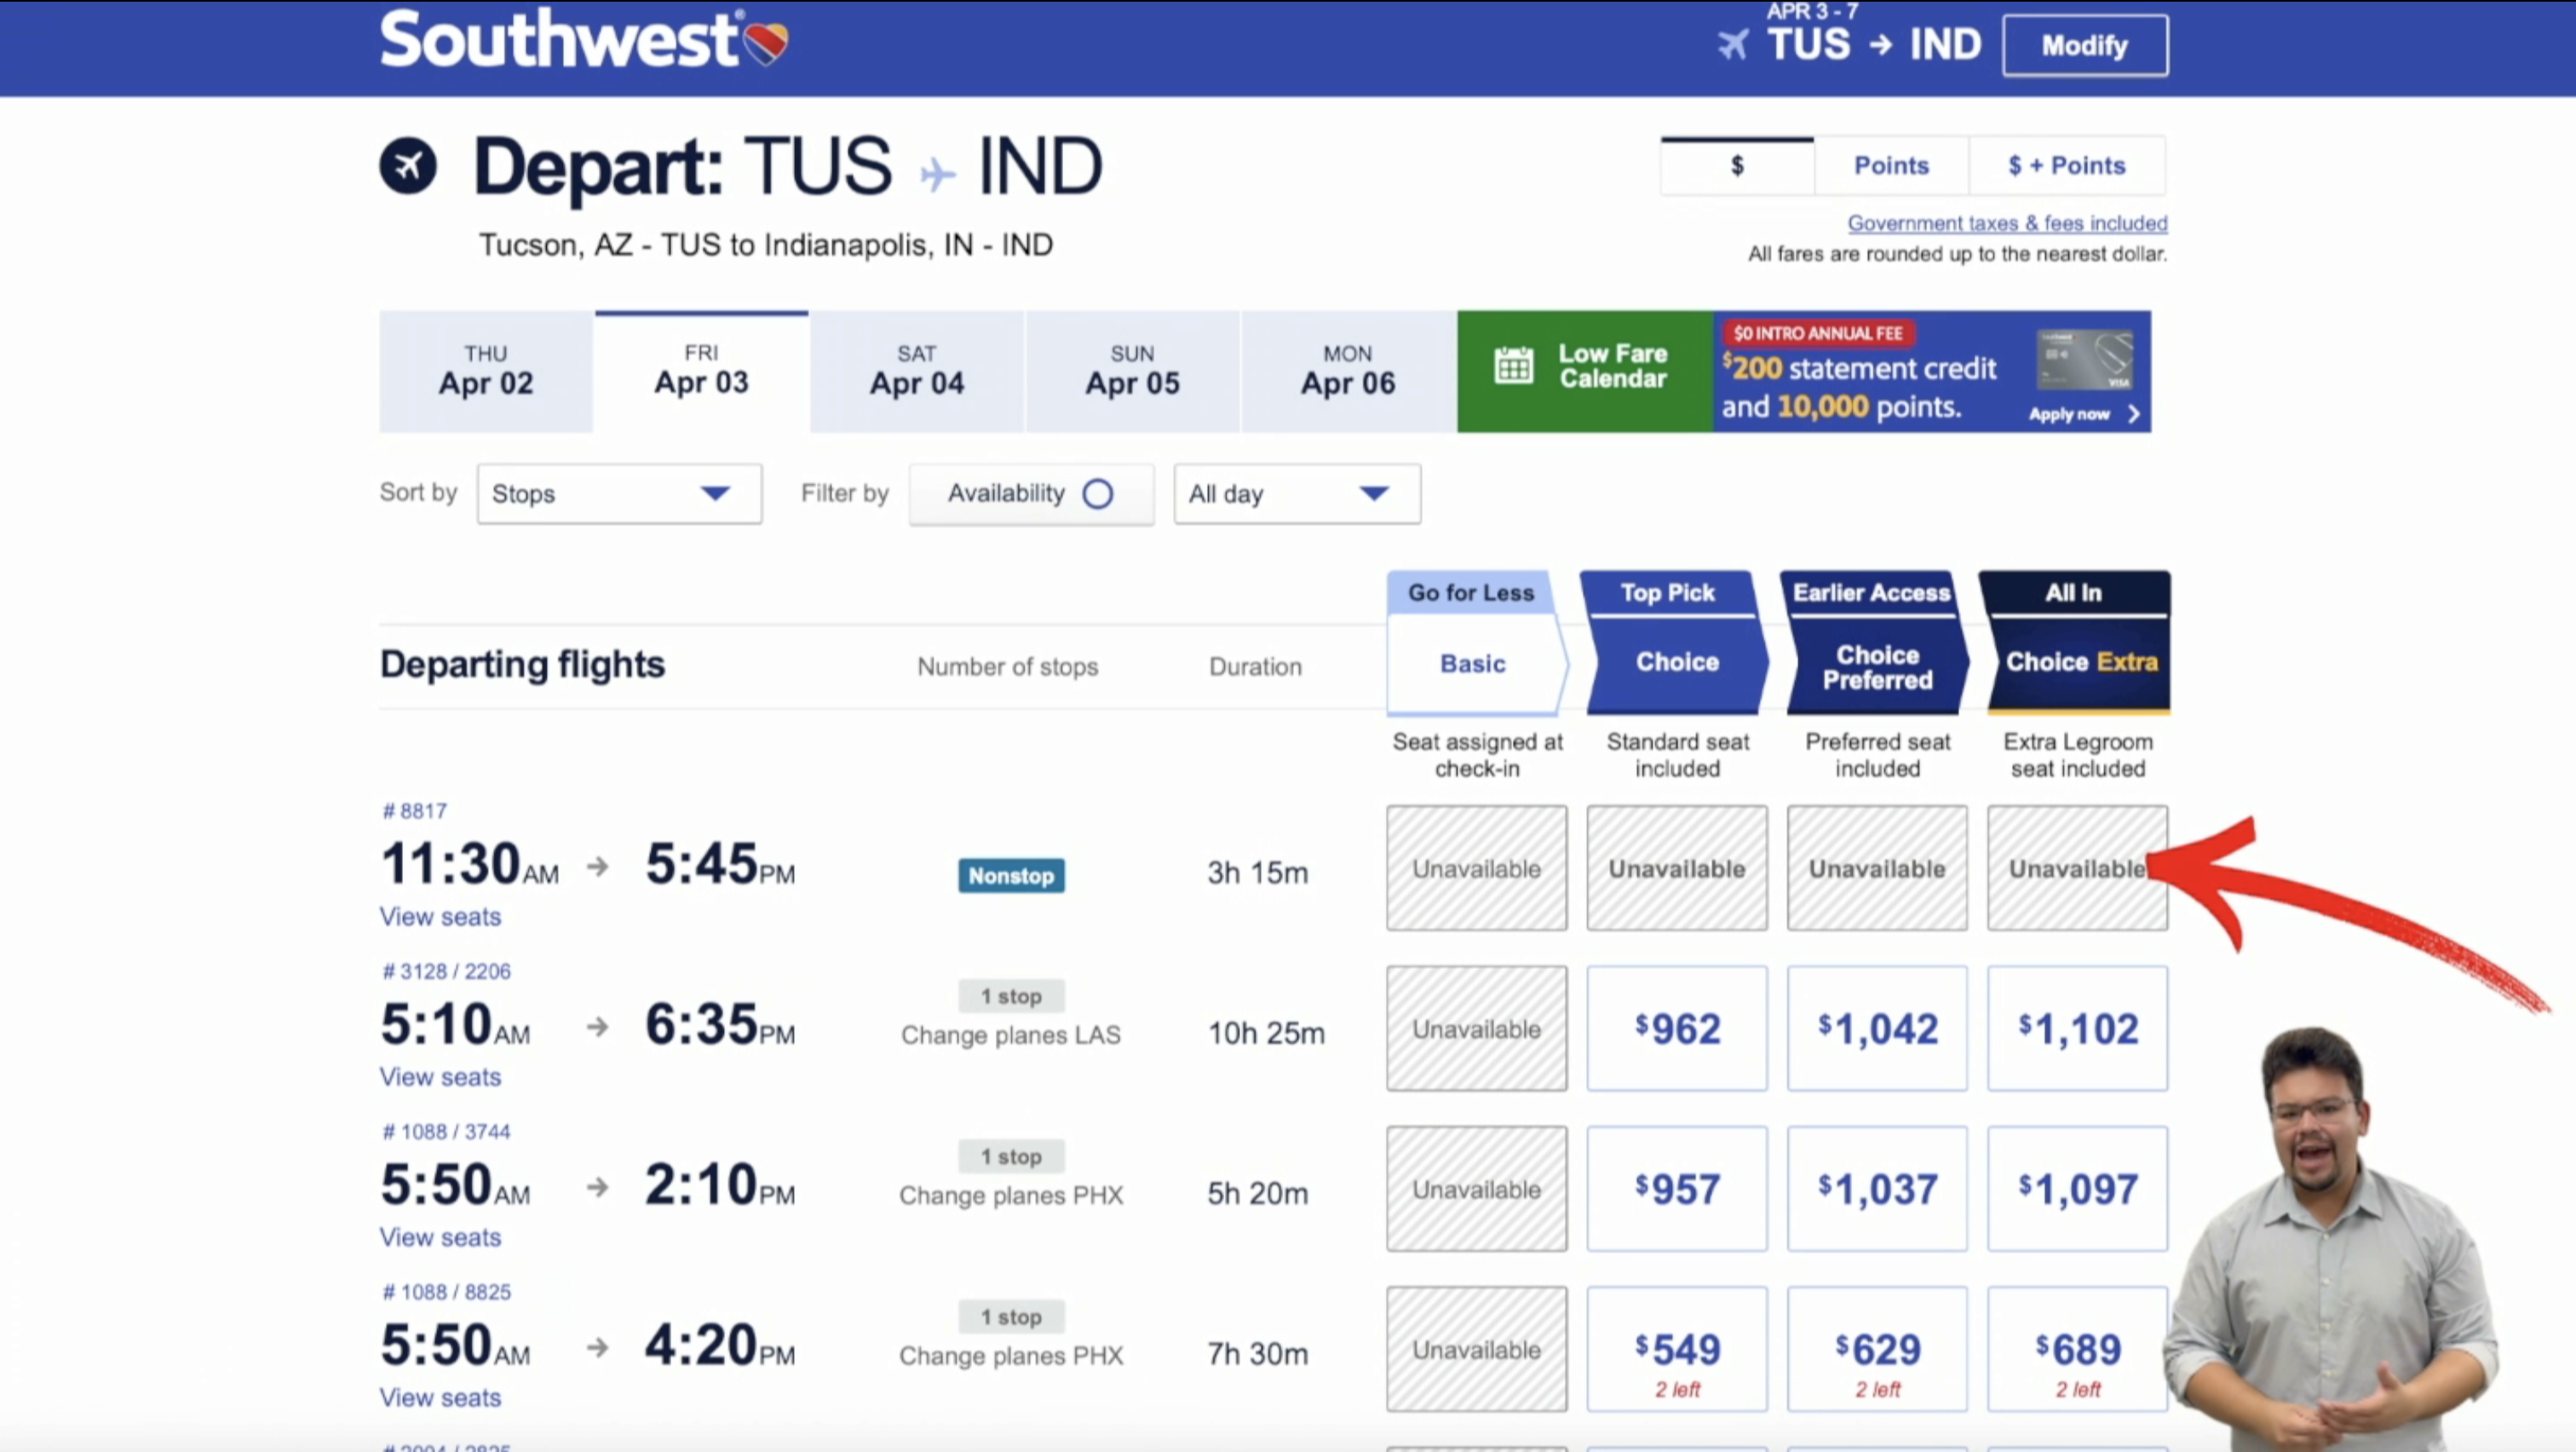This screenshot has width=2576, height=1452.
Task: Click the round airplane icon beside Depart
Action: coord(408,166)
